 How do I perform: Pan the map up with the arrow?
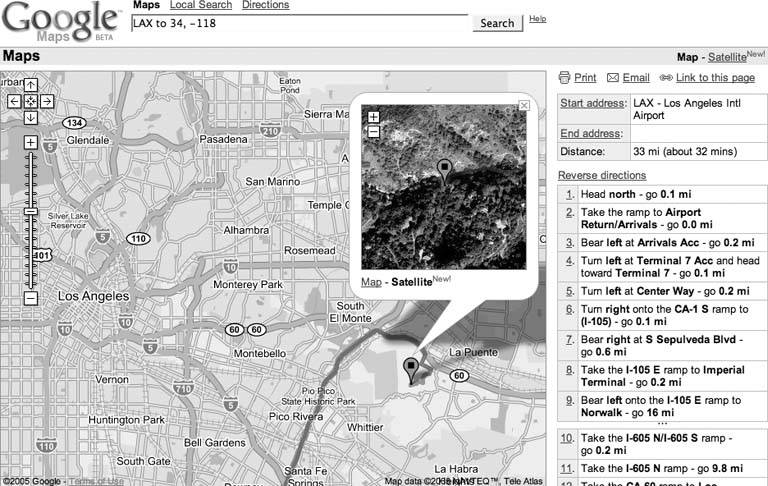(x=30, y=85)
